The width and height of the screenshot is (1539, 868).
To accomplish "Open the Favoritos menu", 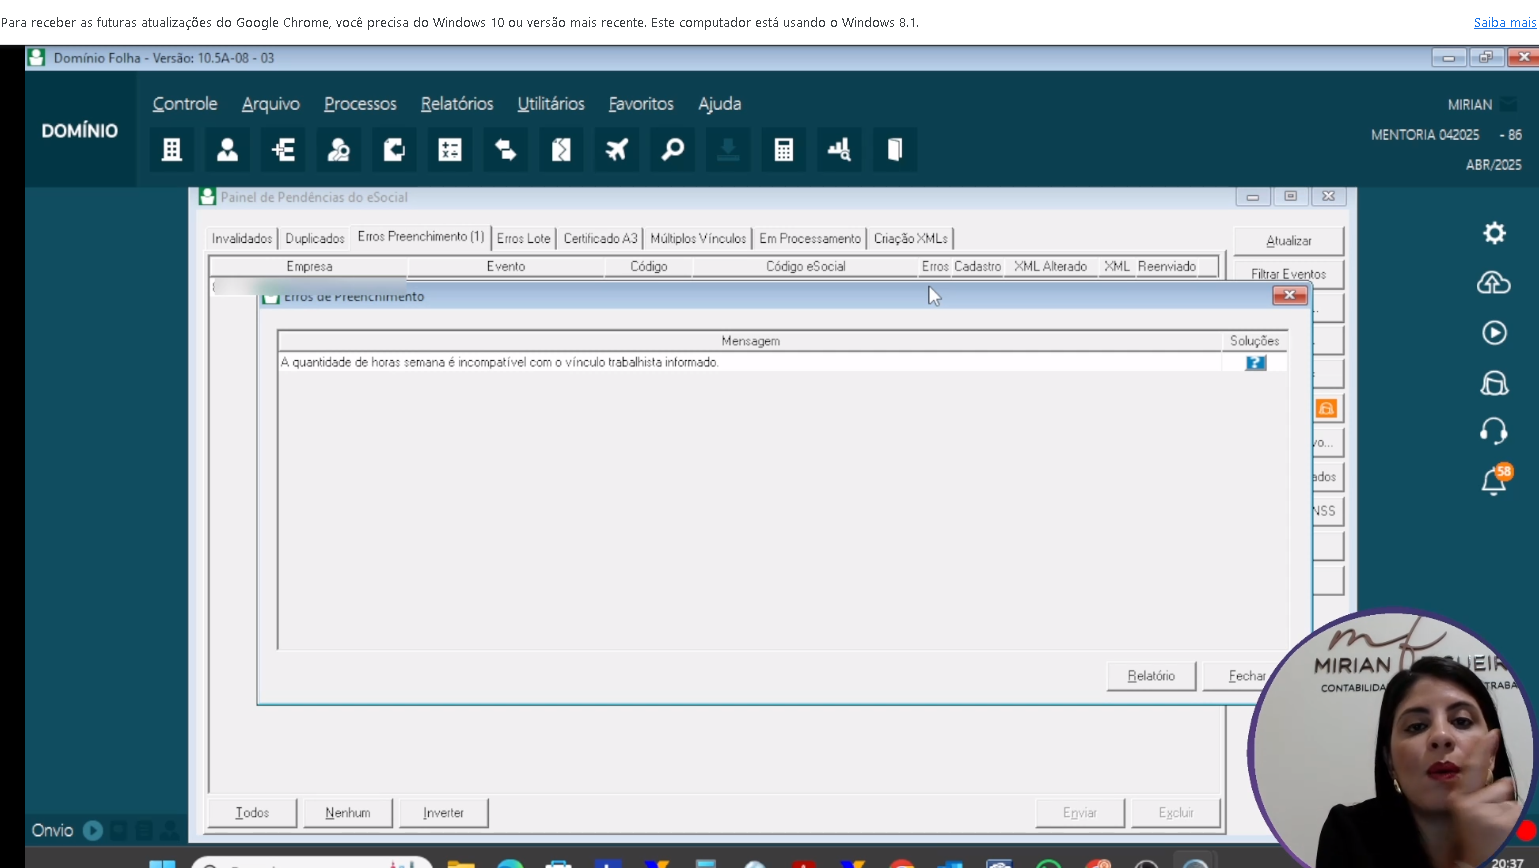I will coord(641,104).
